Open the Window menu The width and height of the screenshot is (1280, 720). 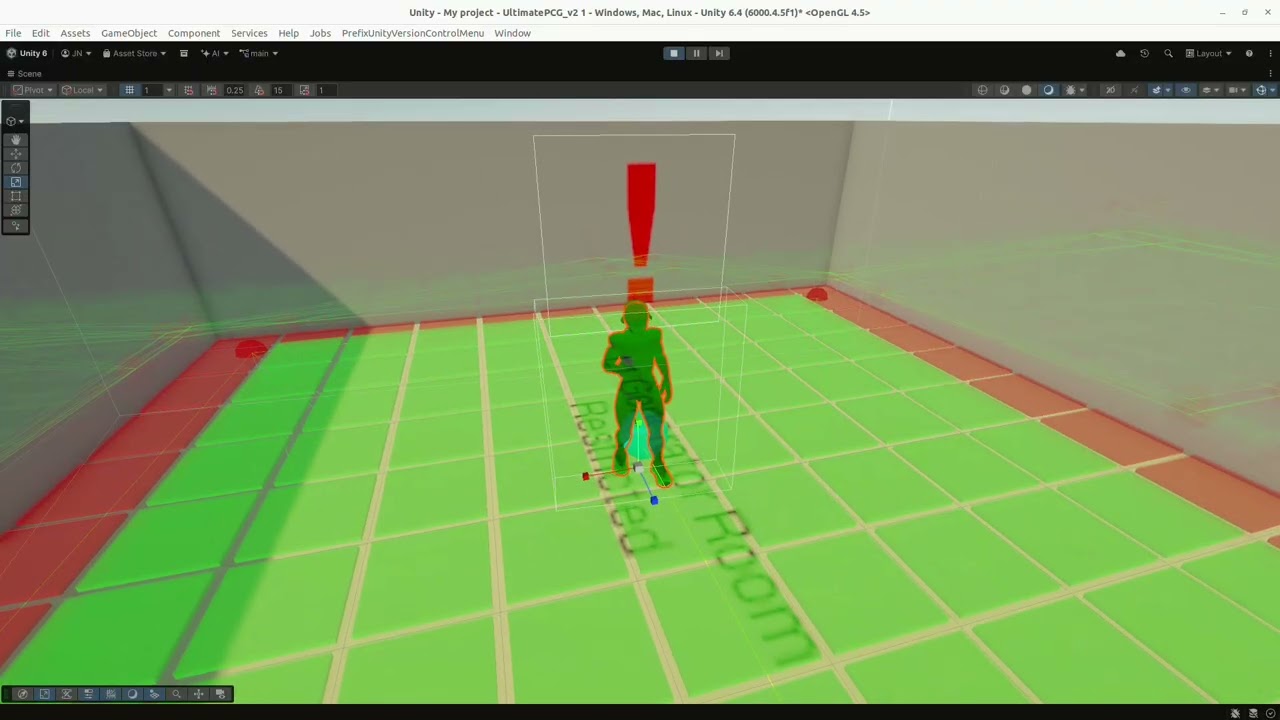[x=512, y=33]
